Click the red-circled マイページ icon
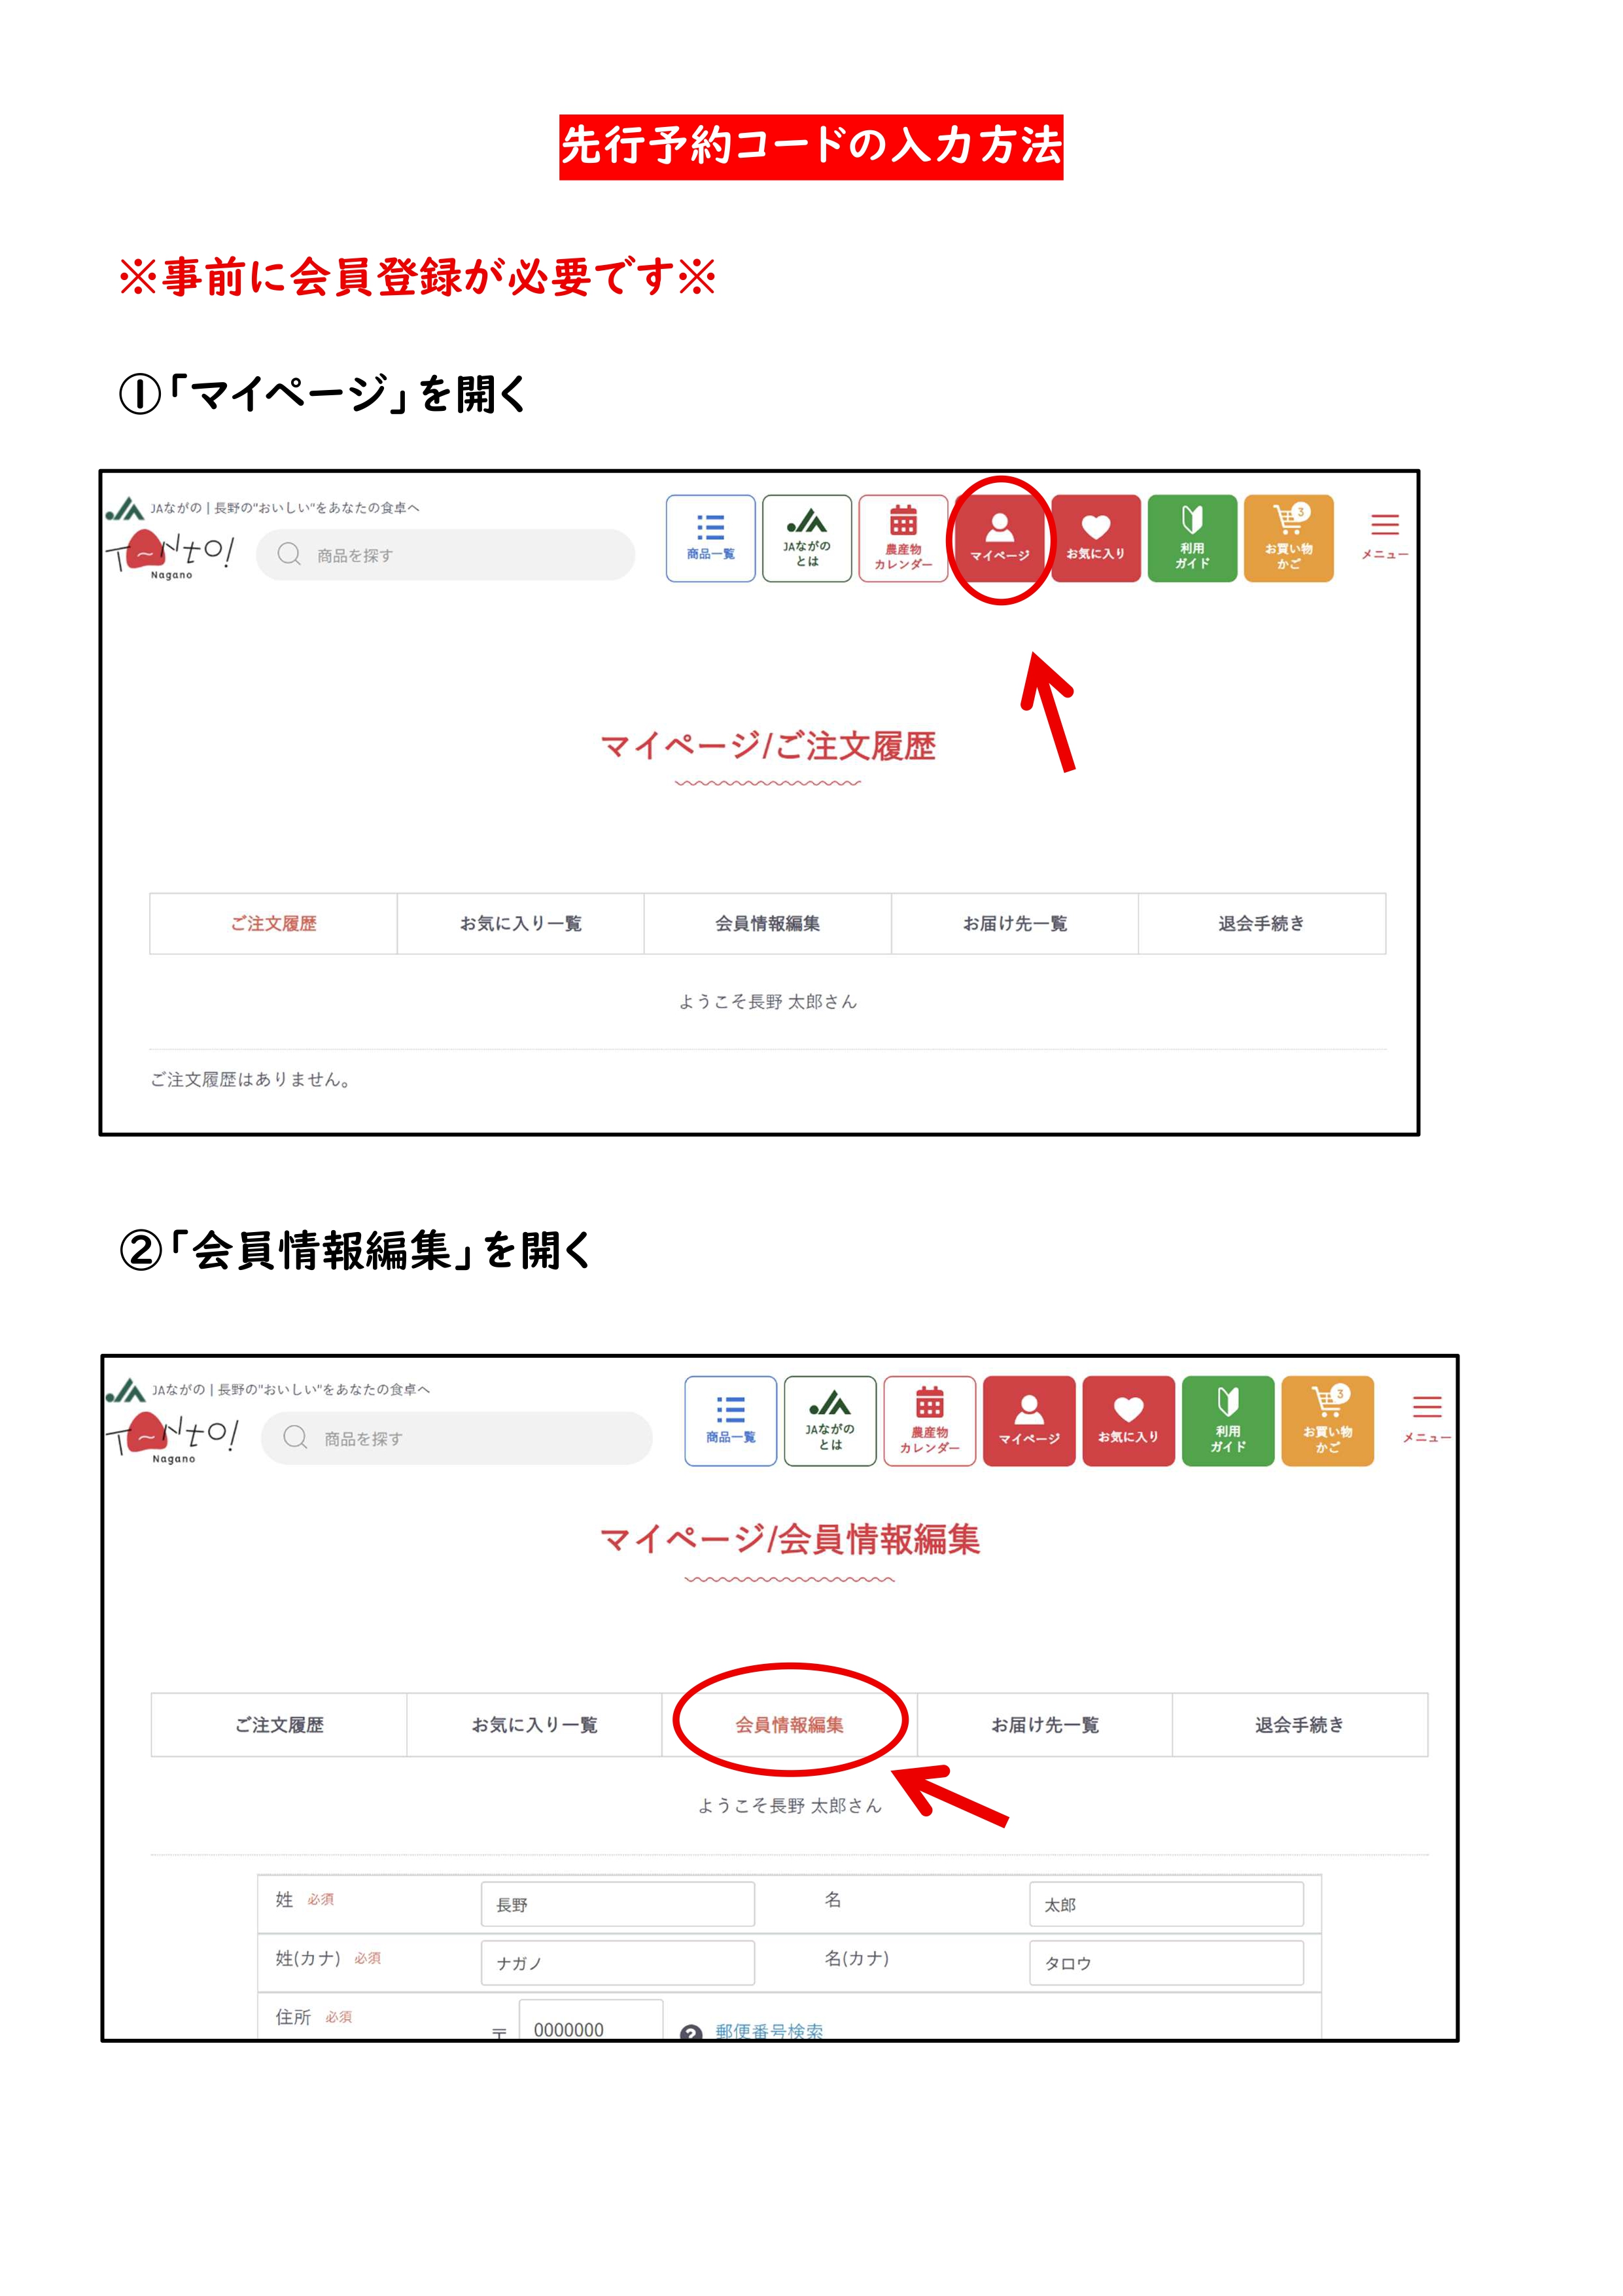This screenshot has height=2296, width=1623. (999, 538)
